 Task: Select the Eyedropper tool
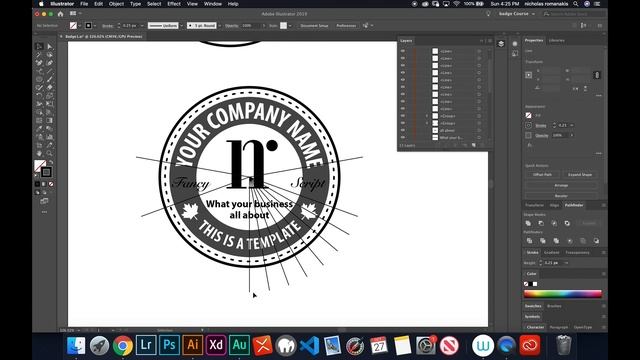(40, 129)
